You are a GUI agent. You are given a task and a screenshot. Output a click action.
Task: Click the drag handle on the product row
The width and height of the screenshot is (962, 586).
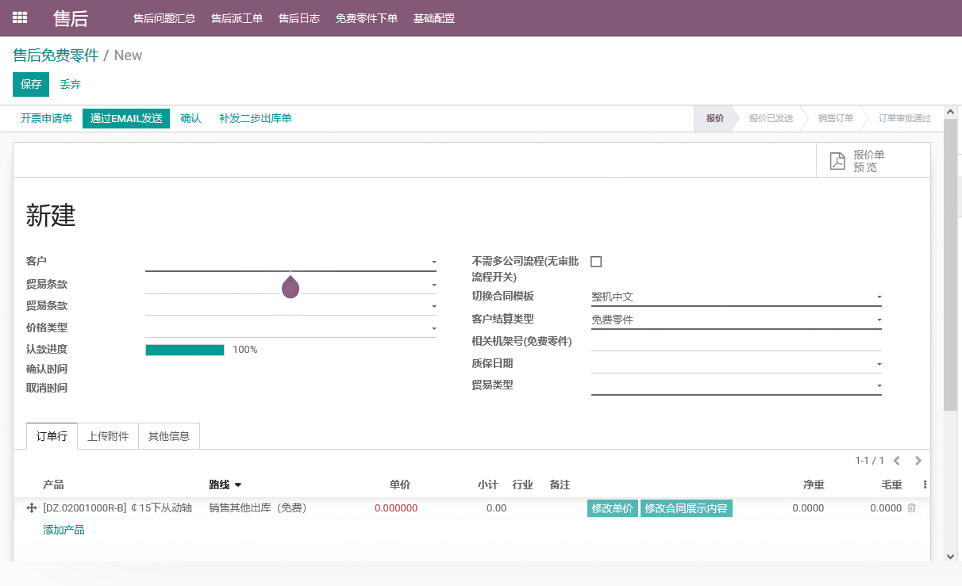pyautogui.click(x=31, y=508)
